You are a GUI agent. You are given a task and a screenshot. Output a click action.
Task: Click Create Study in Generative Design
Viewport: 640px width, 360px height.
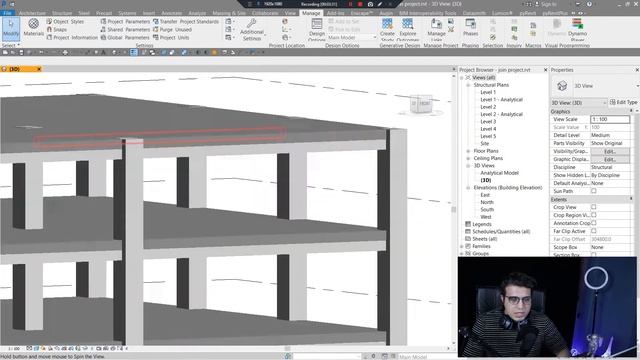click(x=387, y=29)
